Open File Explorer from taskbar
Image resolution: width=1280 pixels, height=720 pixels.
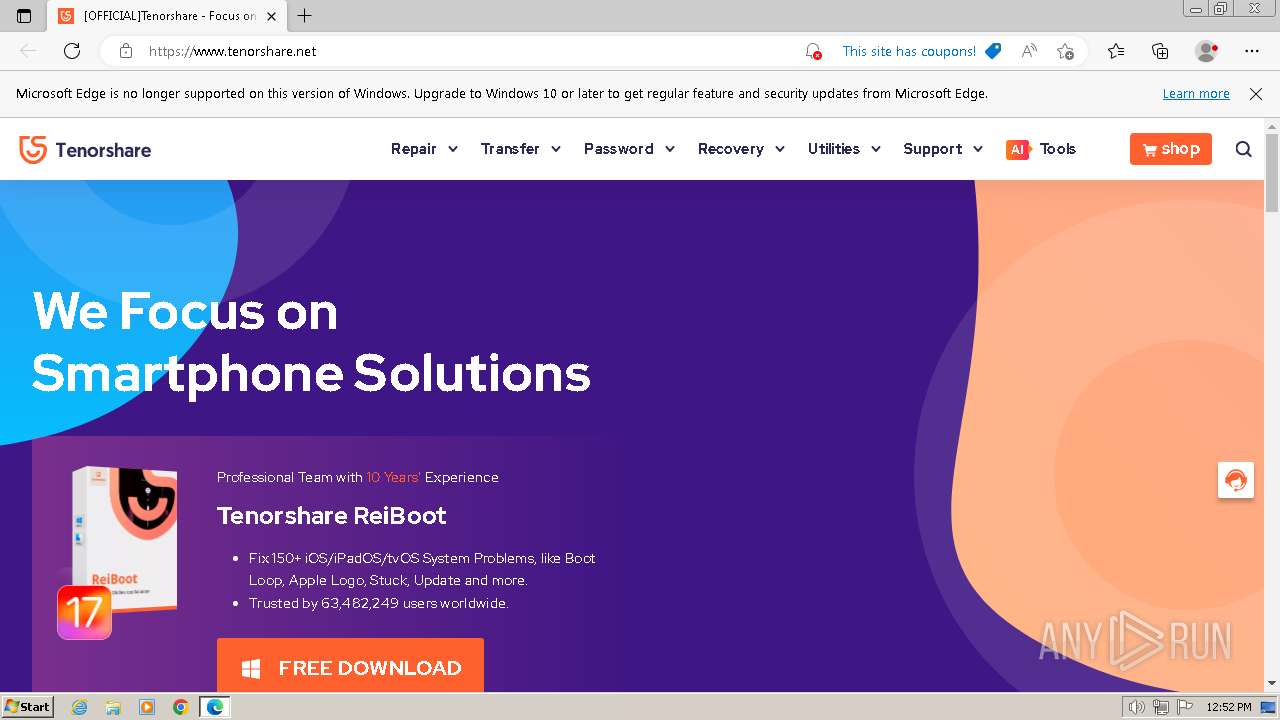113,707
